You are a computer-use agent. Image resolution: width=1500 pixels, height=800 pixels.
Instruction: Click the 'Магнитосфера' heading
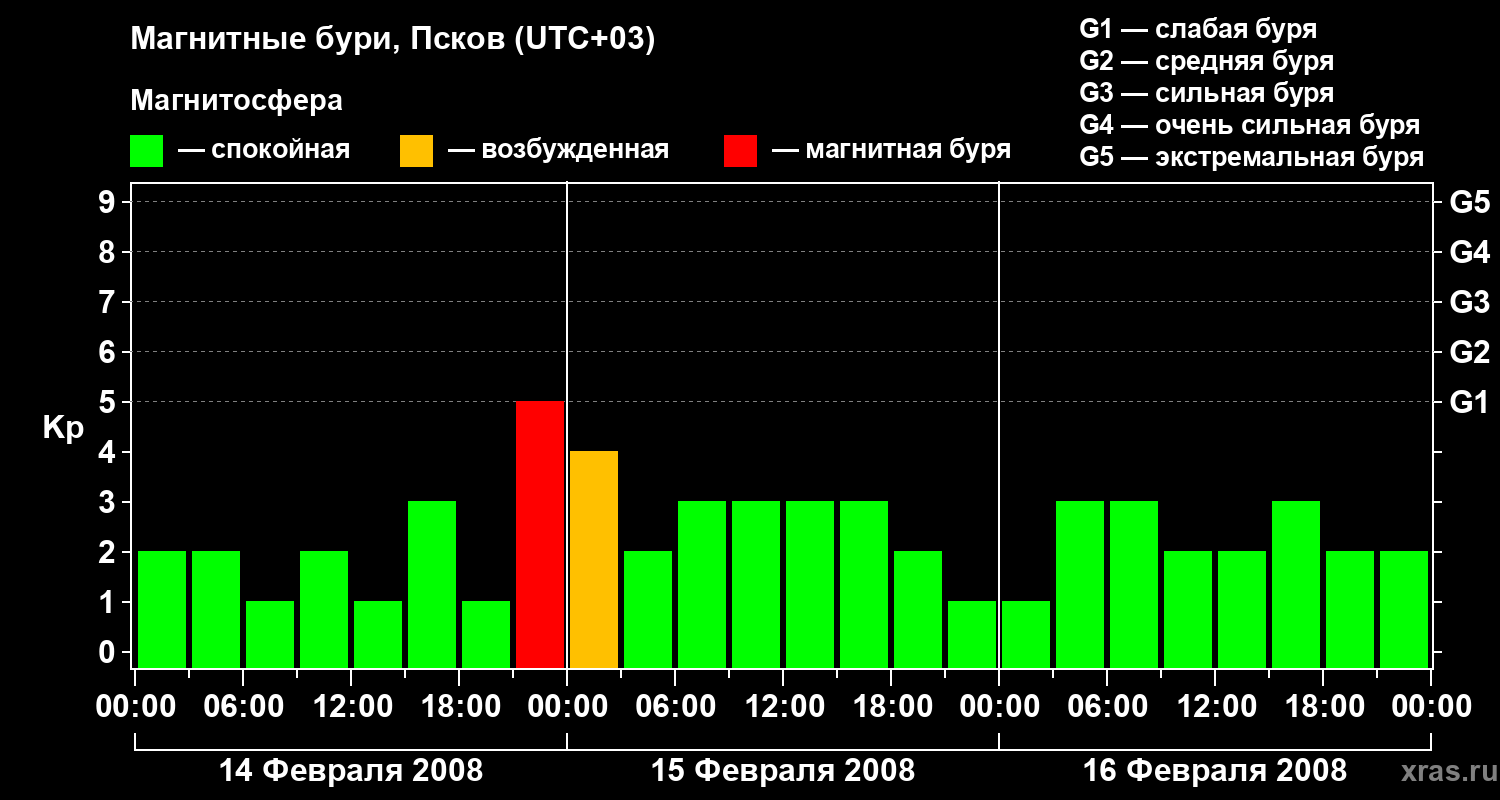236,101
